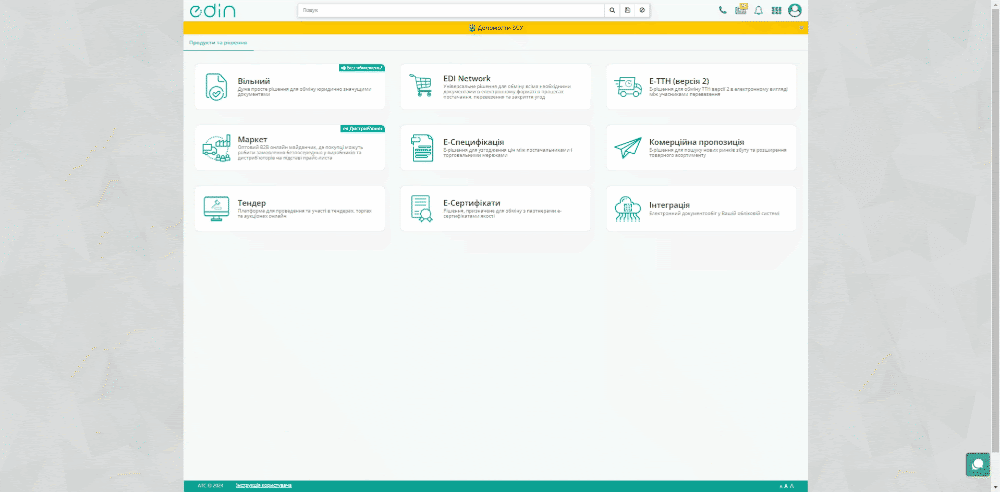
Task: Click the EDI Network shopping cart icon
Action: (421, 85)
